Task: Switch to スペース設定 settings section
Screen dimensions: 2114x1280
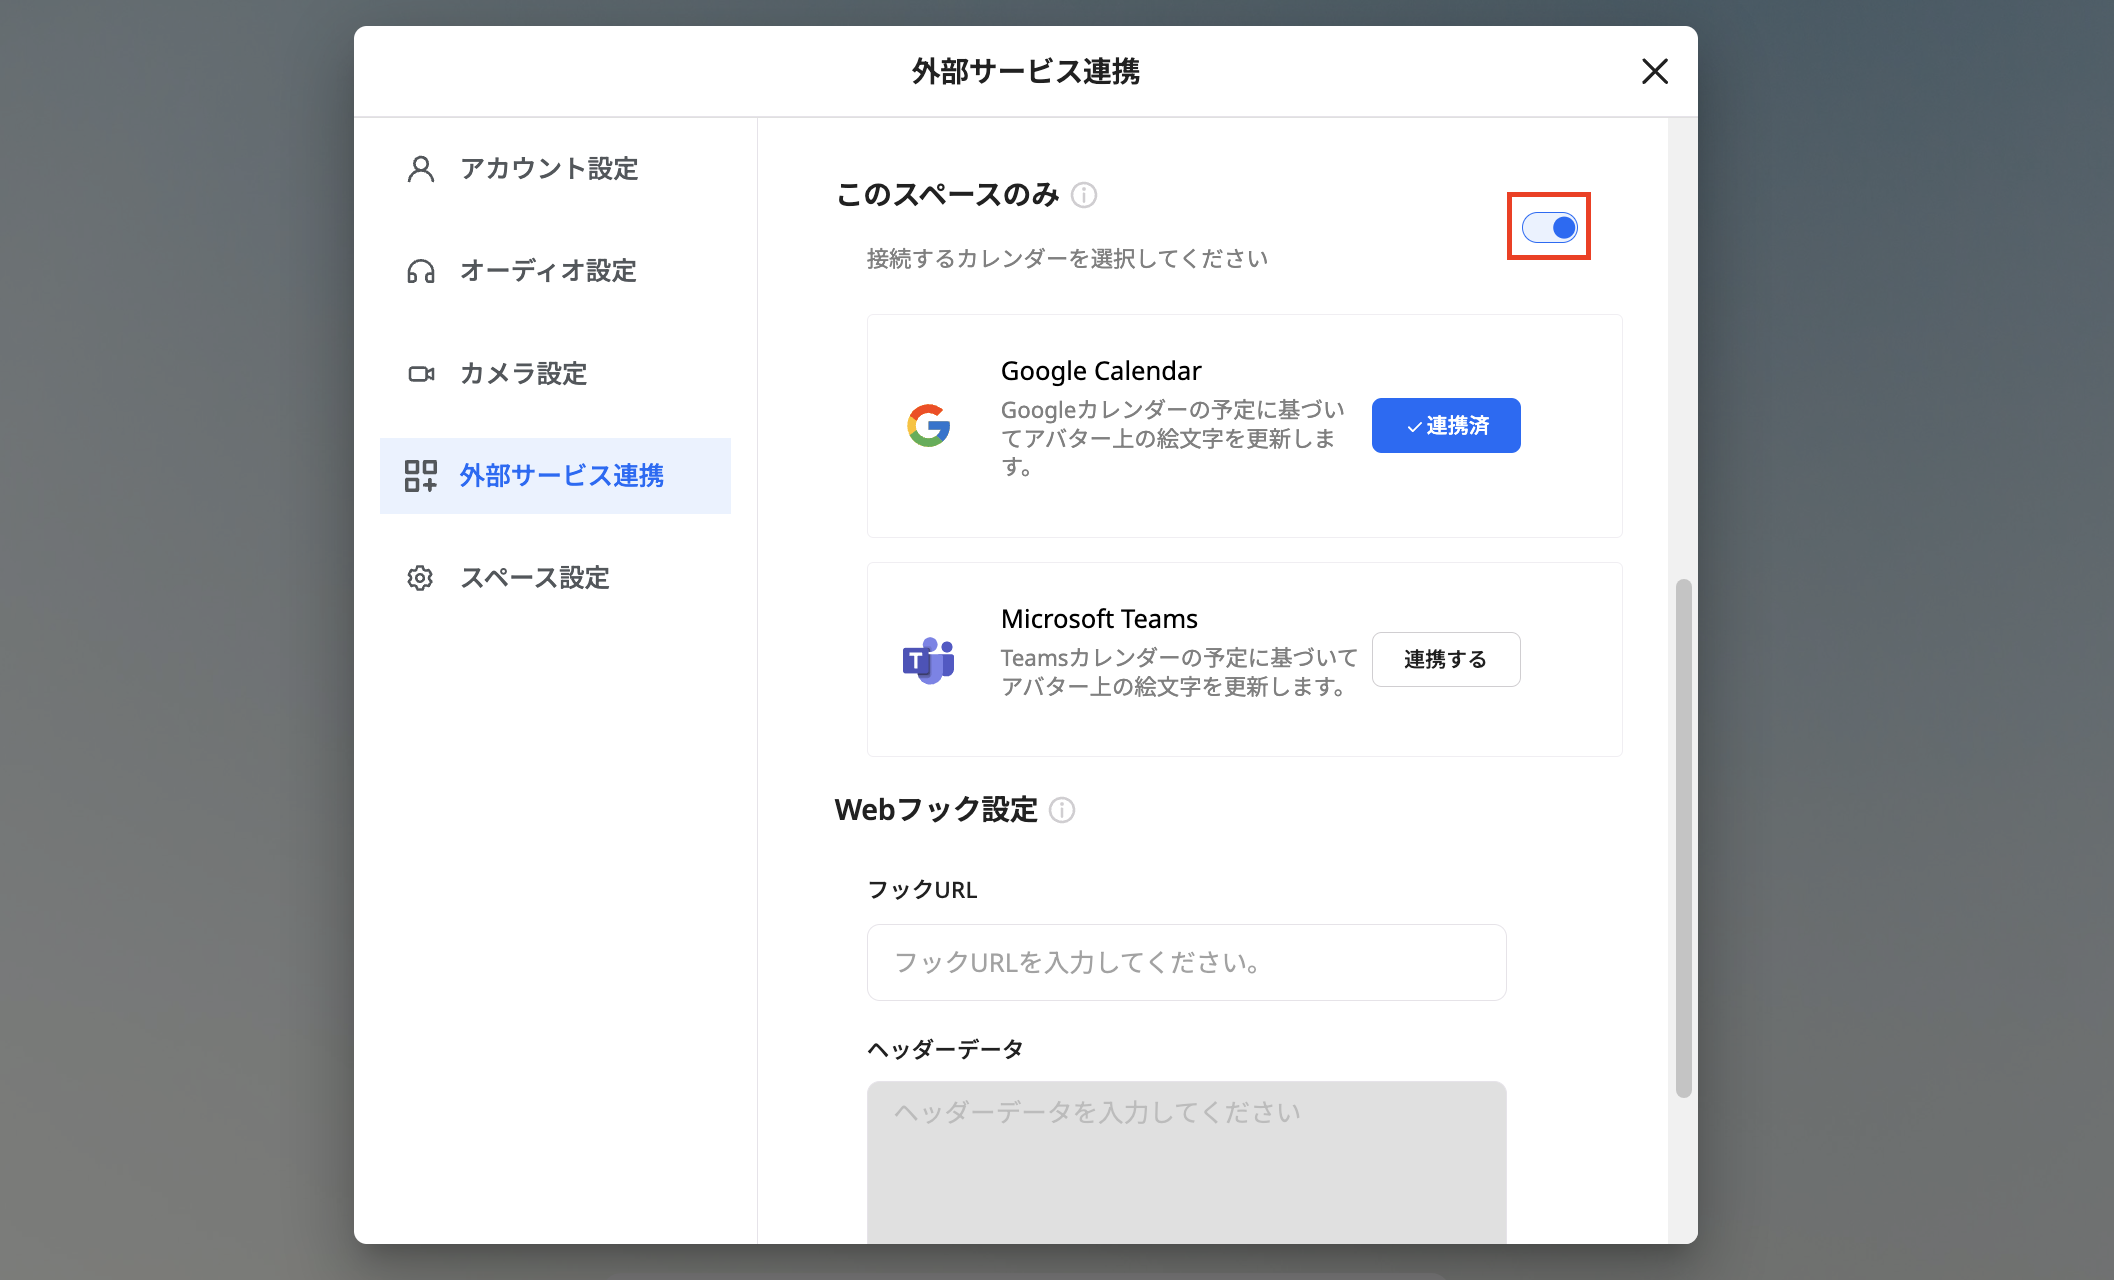Action: pos(535,578)
